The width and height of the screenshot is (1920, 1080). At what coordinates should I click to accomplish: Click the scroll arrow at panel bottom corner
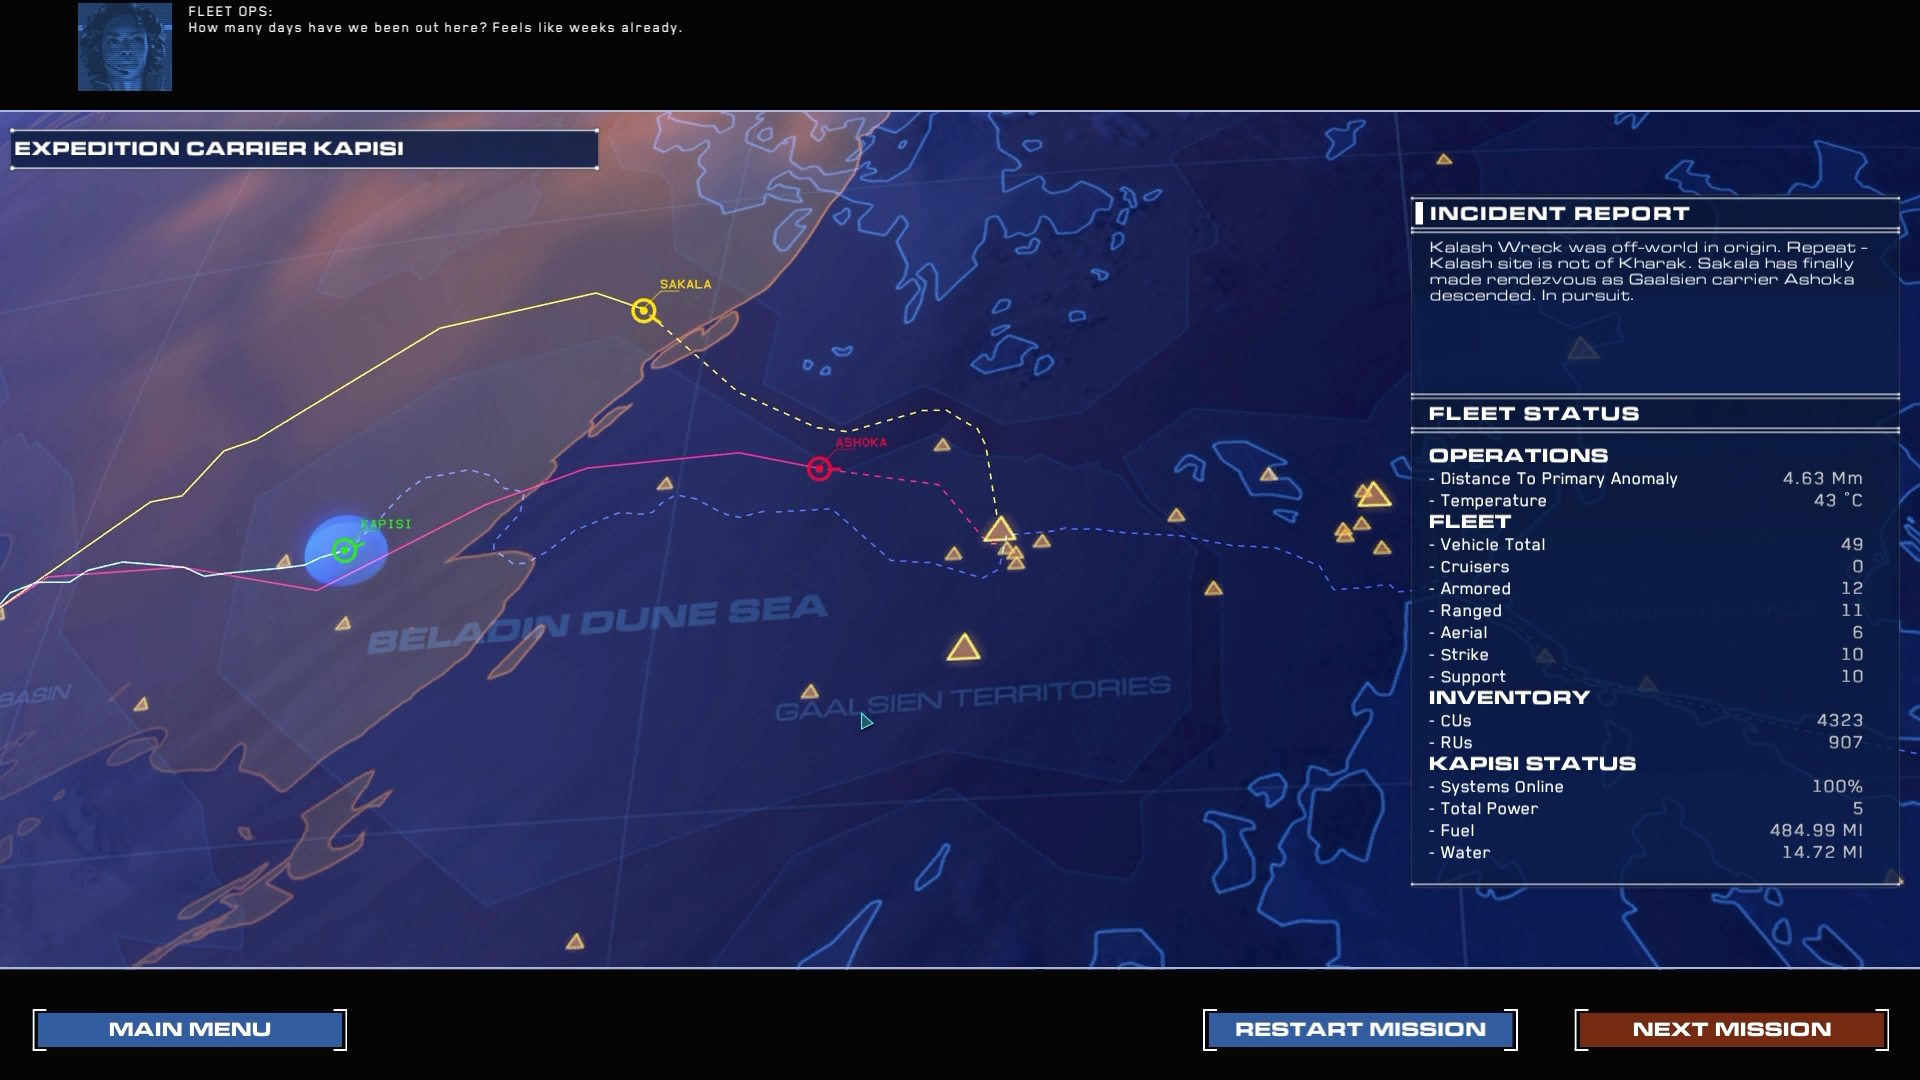(x=1892, y=878)
